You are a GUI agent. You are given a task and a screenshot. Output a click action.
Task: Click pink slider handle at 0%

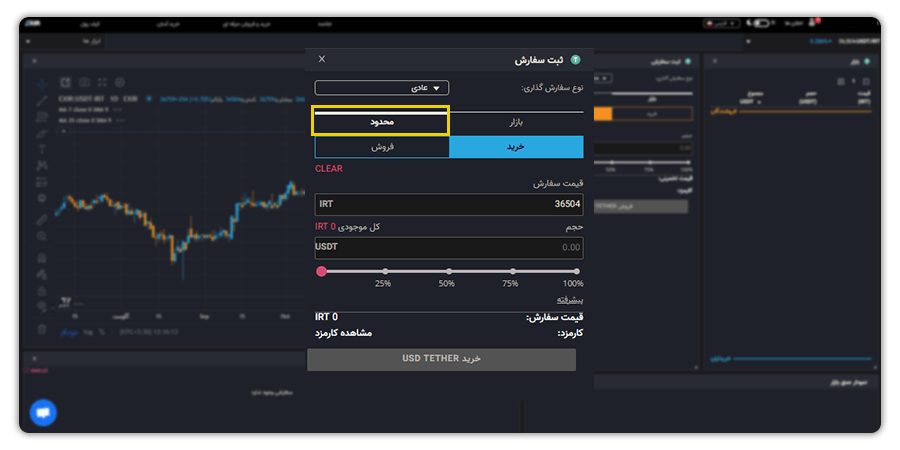(x=321, y=271)
